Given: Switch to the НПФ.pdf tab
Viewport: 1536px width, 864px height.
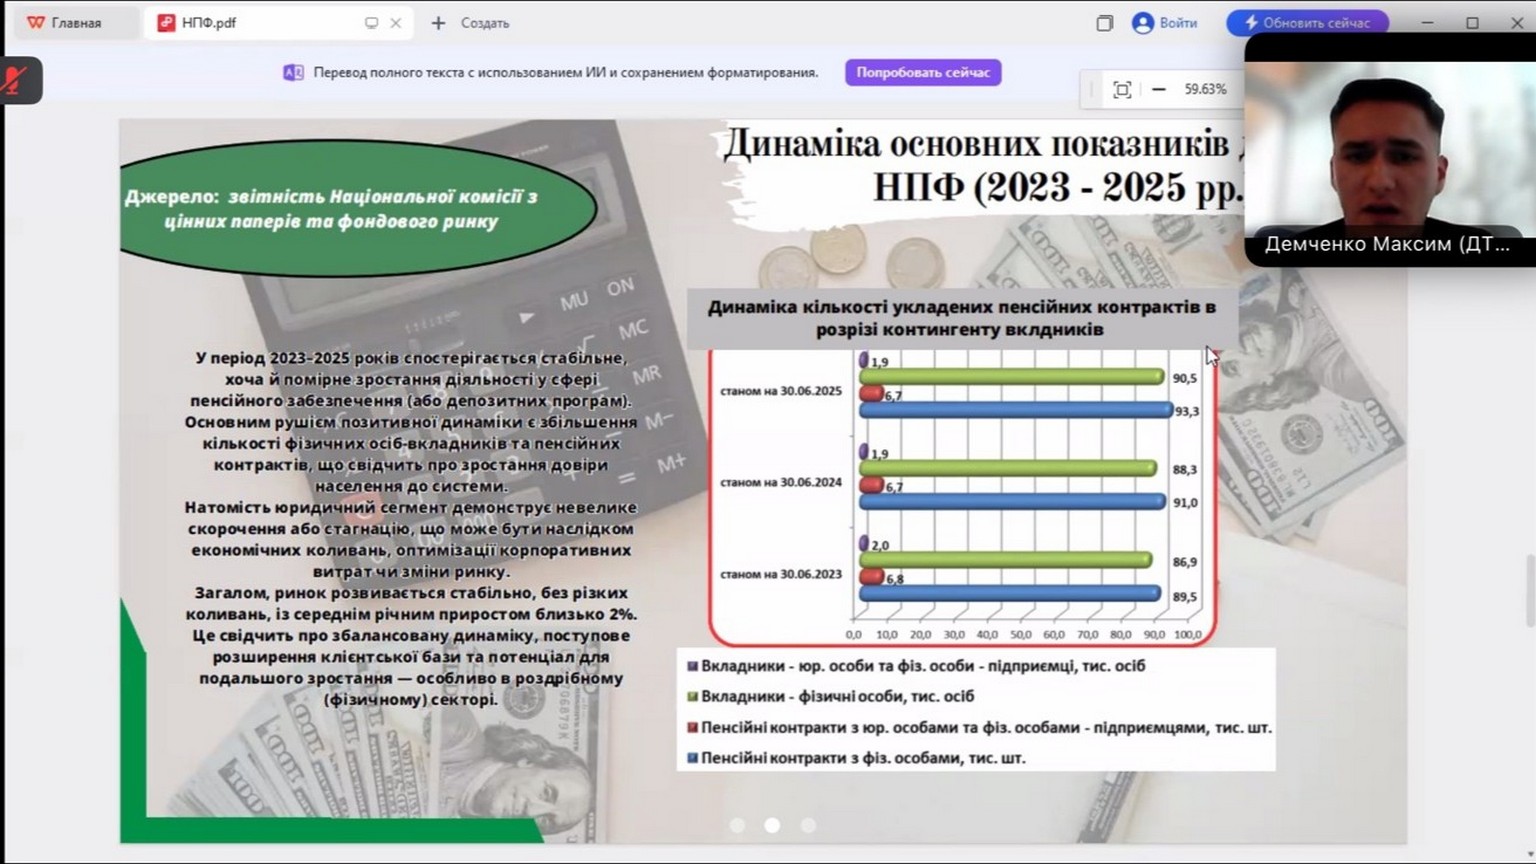Looking at the screenshot, I should point(209,23).
